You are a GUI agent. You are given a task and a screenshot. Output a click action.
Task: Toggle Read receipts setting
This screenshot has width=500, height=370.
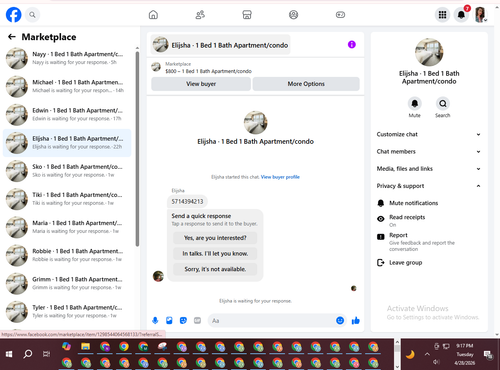click(x=429, y=220)
